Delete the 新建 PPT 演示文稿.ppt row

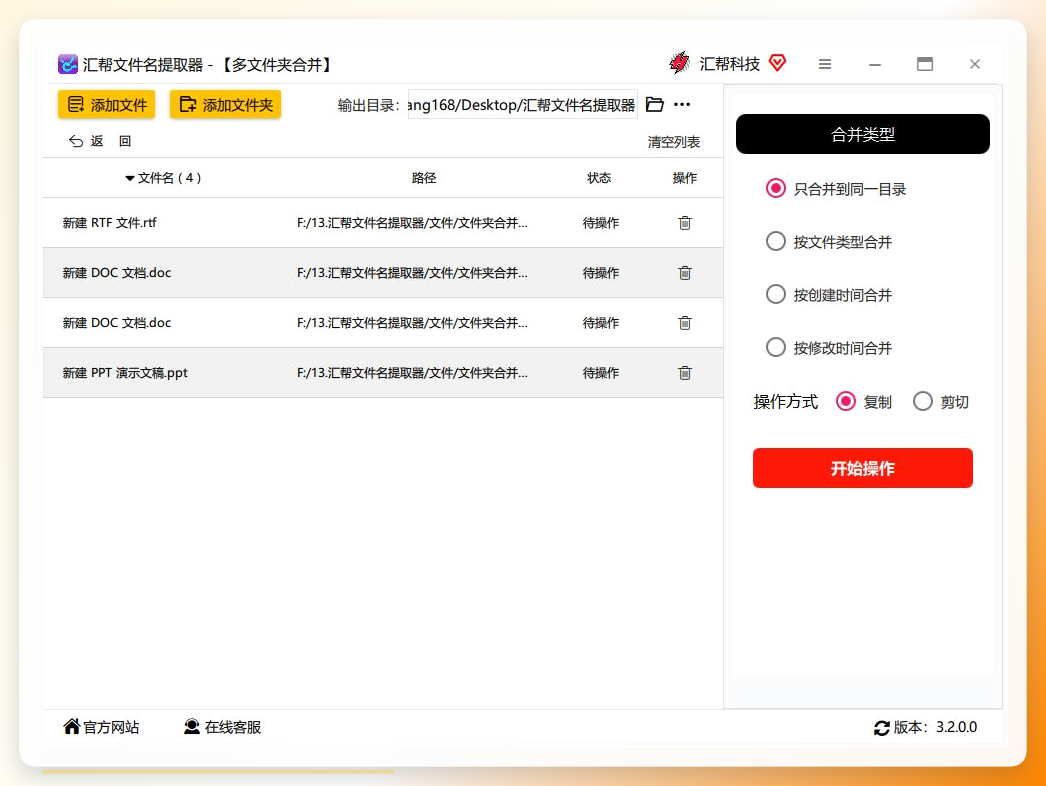[x=684, y=373]
